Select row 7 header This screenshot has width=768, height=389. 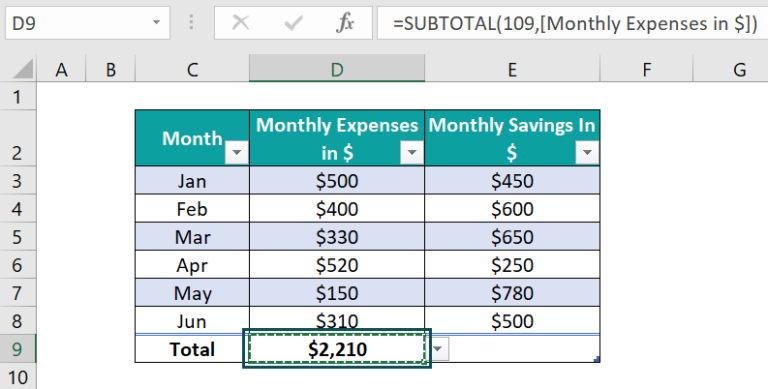point(18,292)
